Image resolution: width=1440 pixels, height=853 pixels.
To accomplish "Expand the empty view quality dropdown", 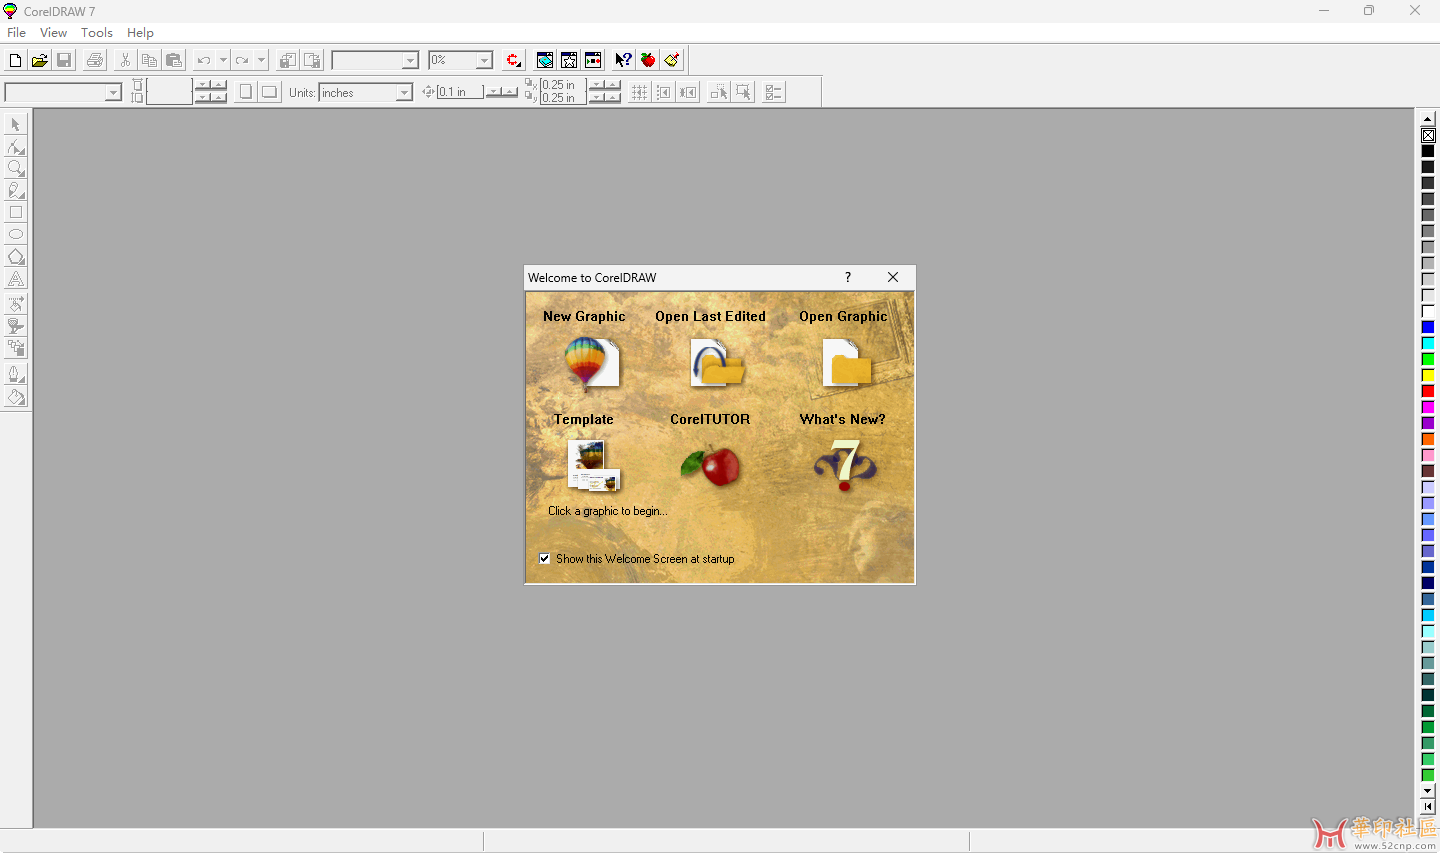I will pos(409,60).
